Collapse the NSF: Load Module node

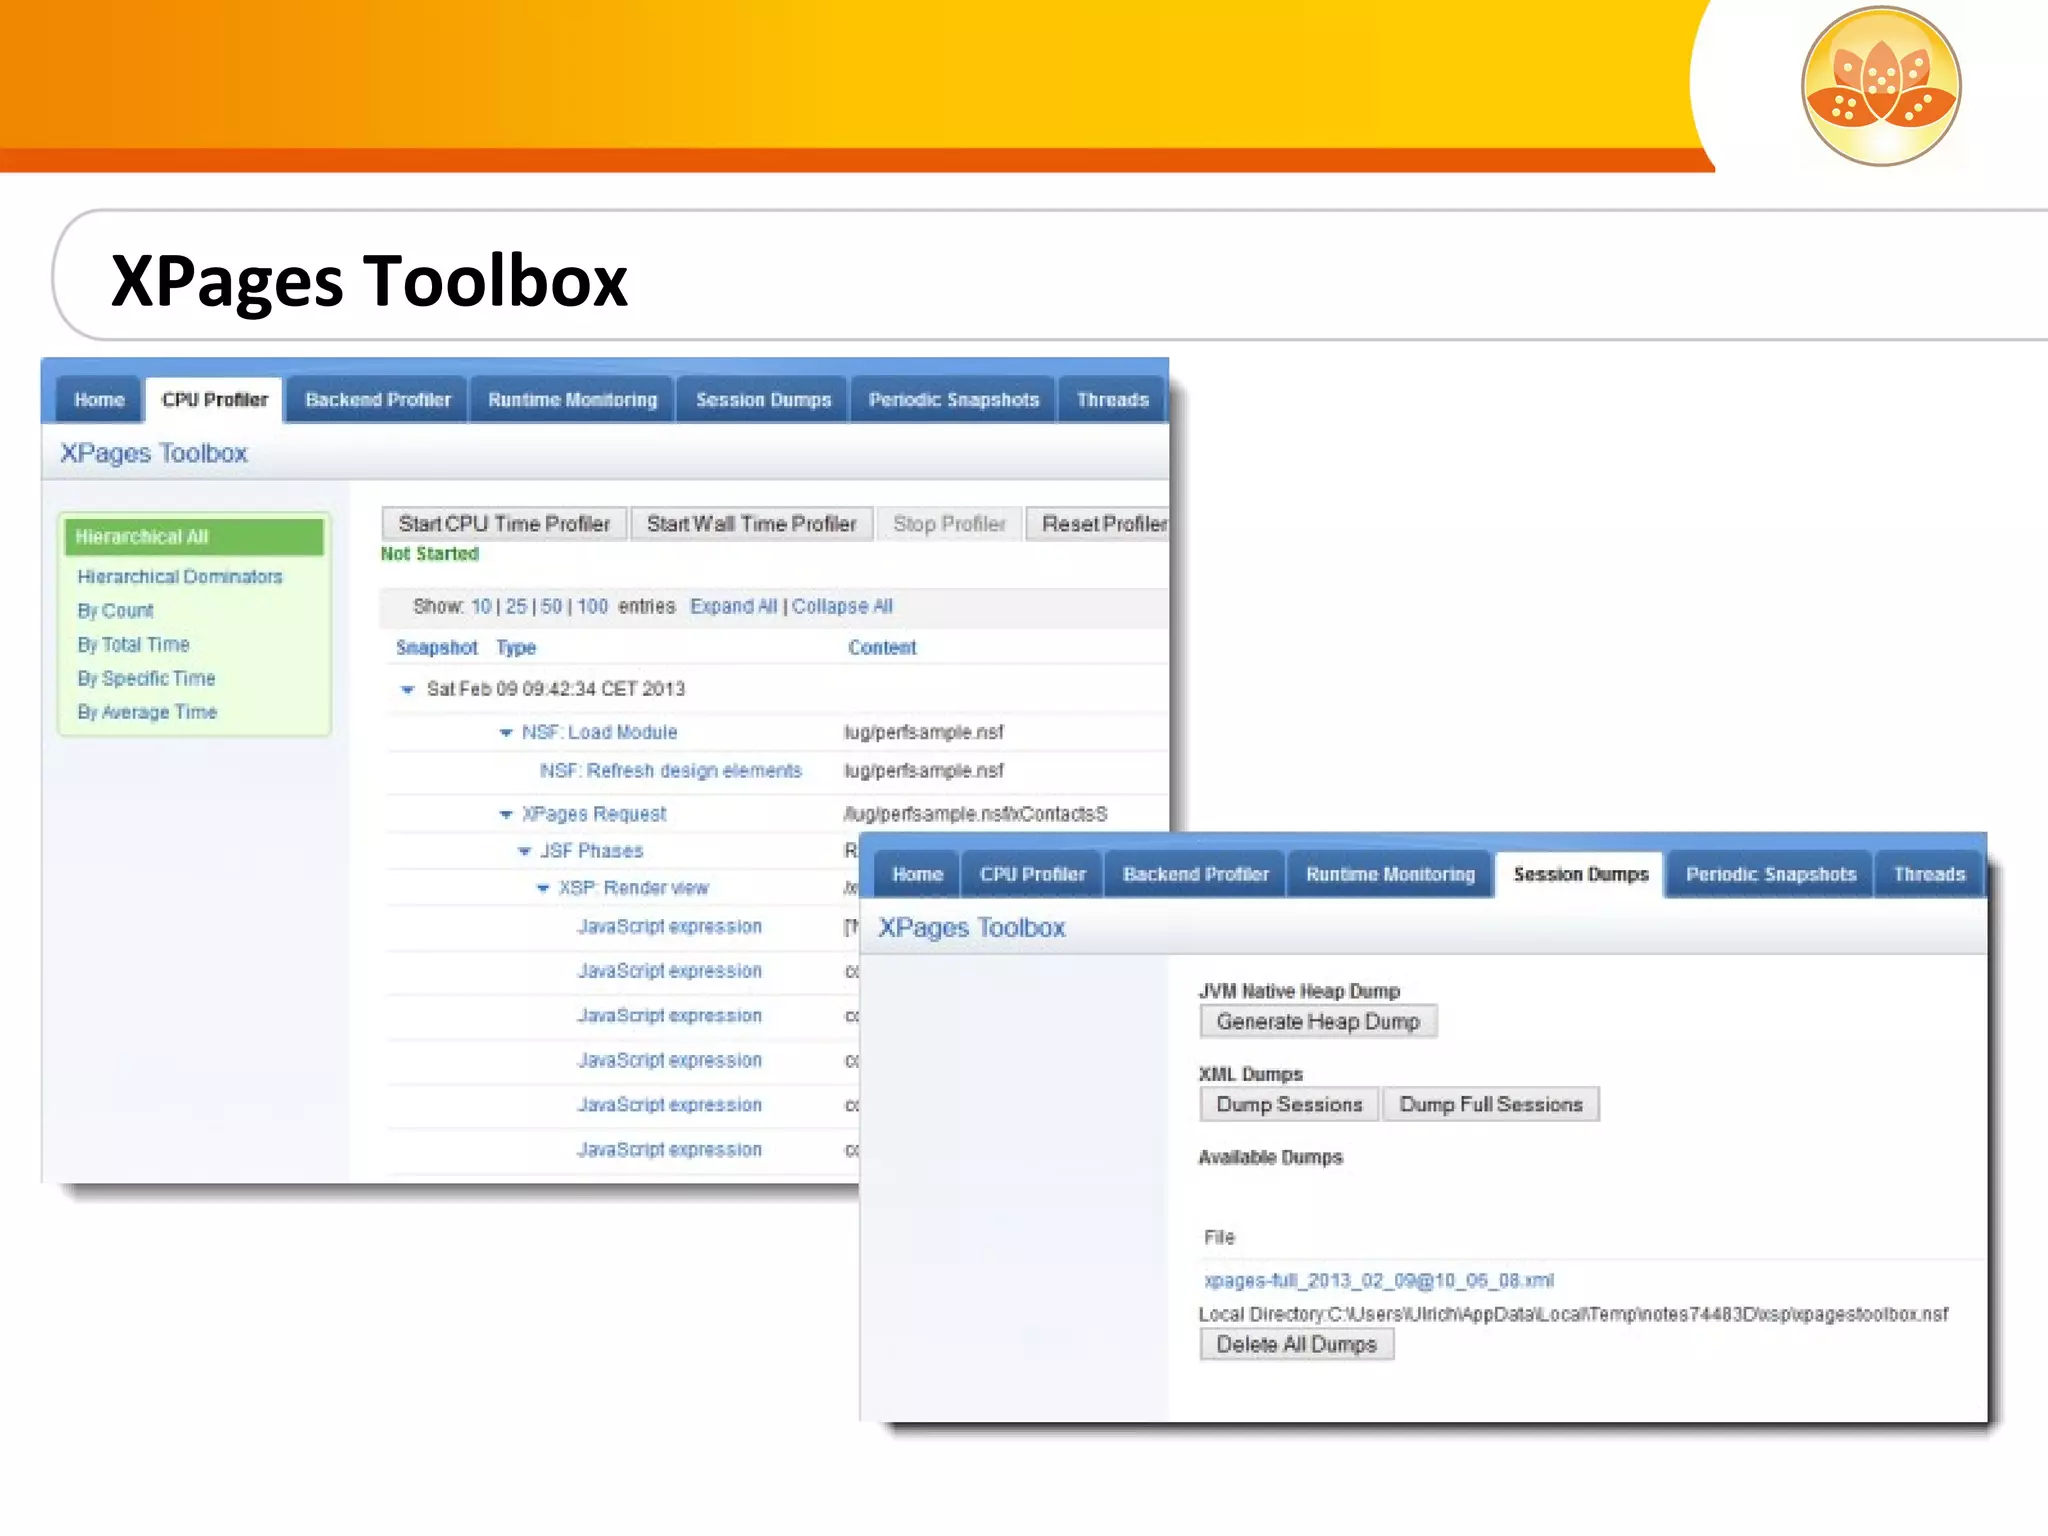(x=506, y=733)
